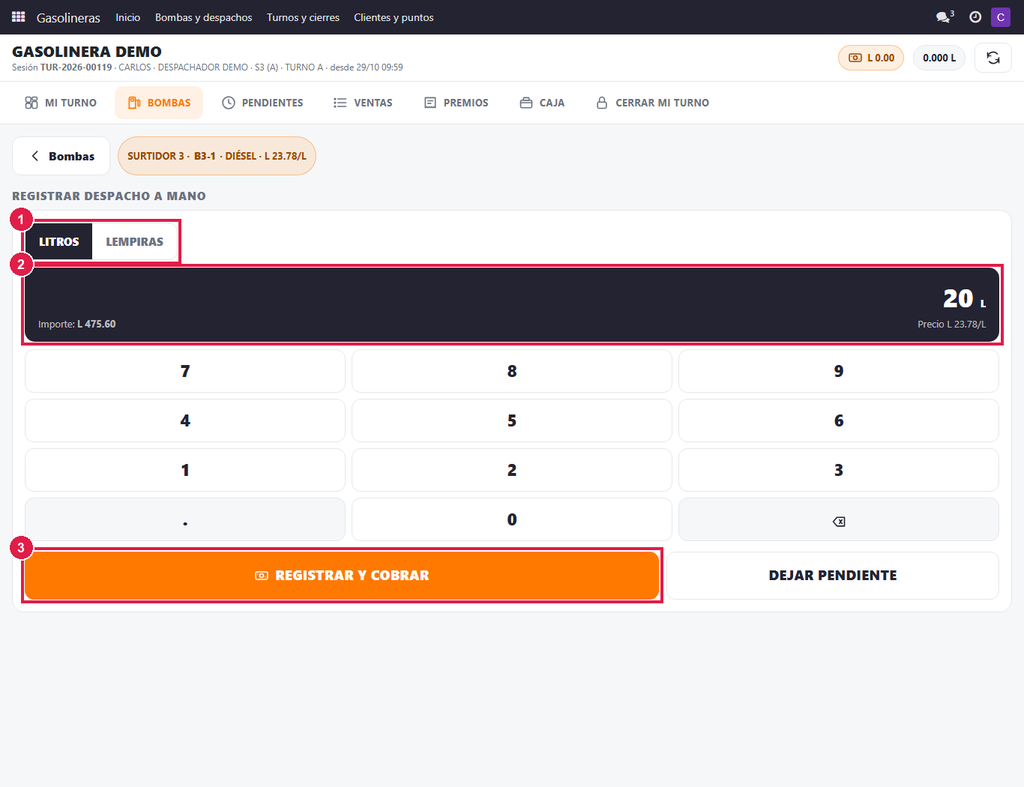Click Dejar Pendiente button
The image size is (1024, 787).
833,575
